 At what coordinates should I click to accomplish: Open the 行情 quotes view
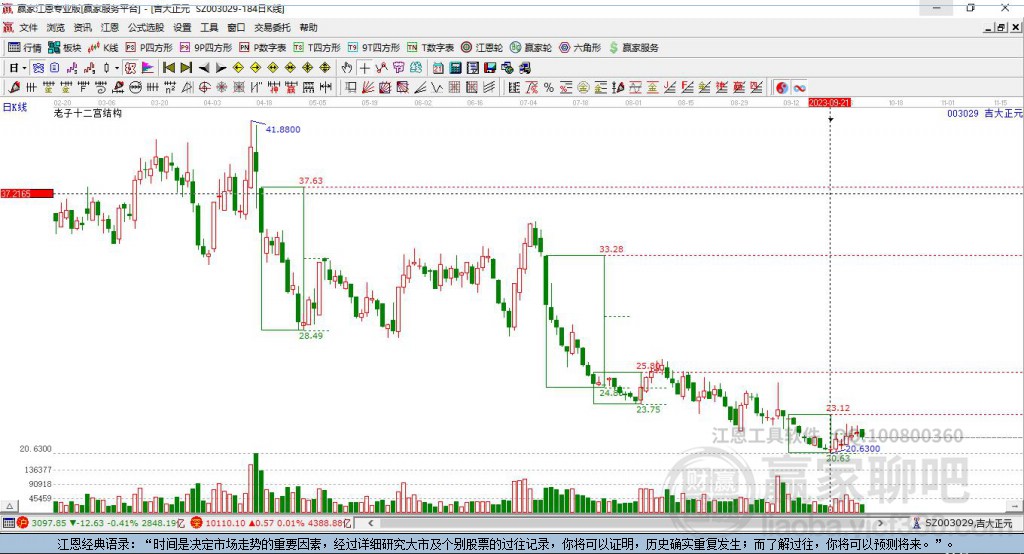[x=25, y=48]
